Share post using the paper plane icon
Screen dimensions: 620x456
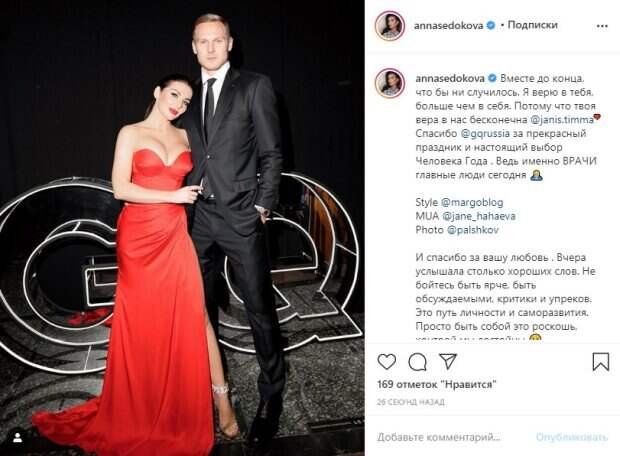pyautogui.click(x=448, y=361)
